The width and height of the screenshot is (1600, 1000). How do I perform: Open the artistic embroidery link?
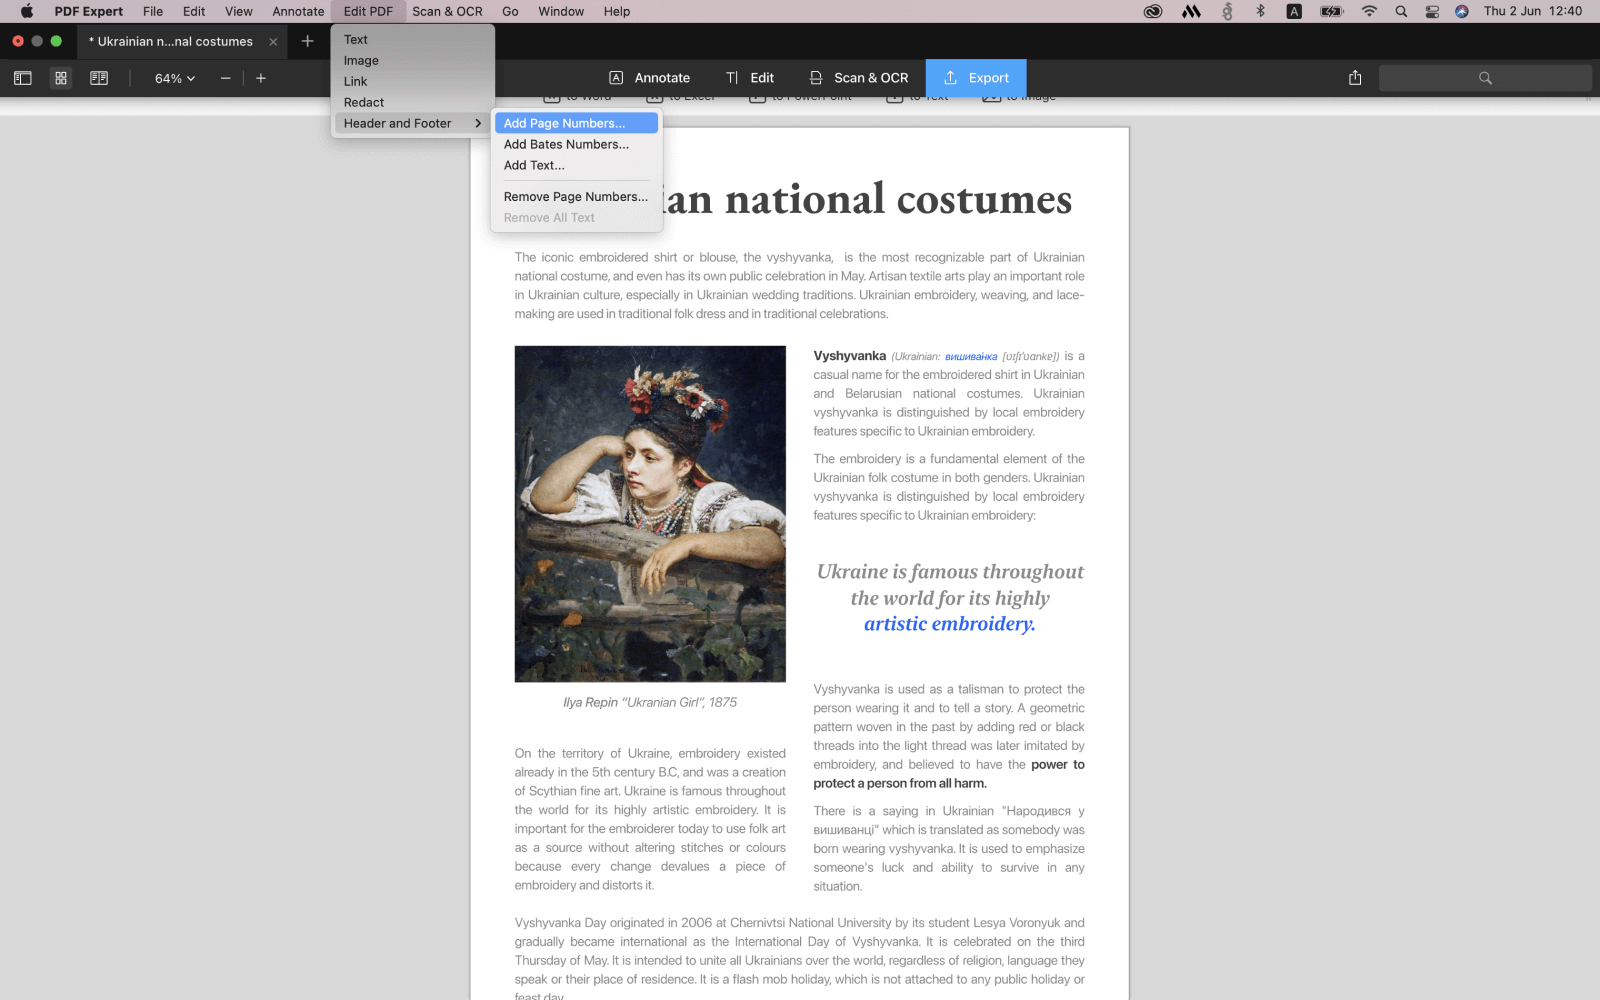(x=950, y=624)
